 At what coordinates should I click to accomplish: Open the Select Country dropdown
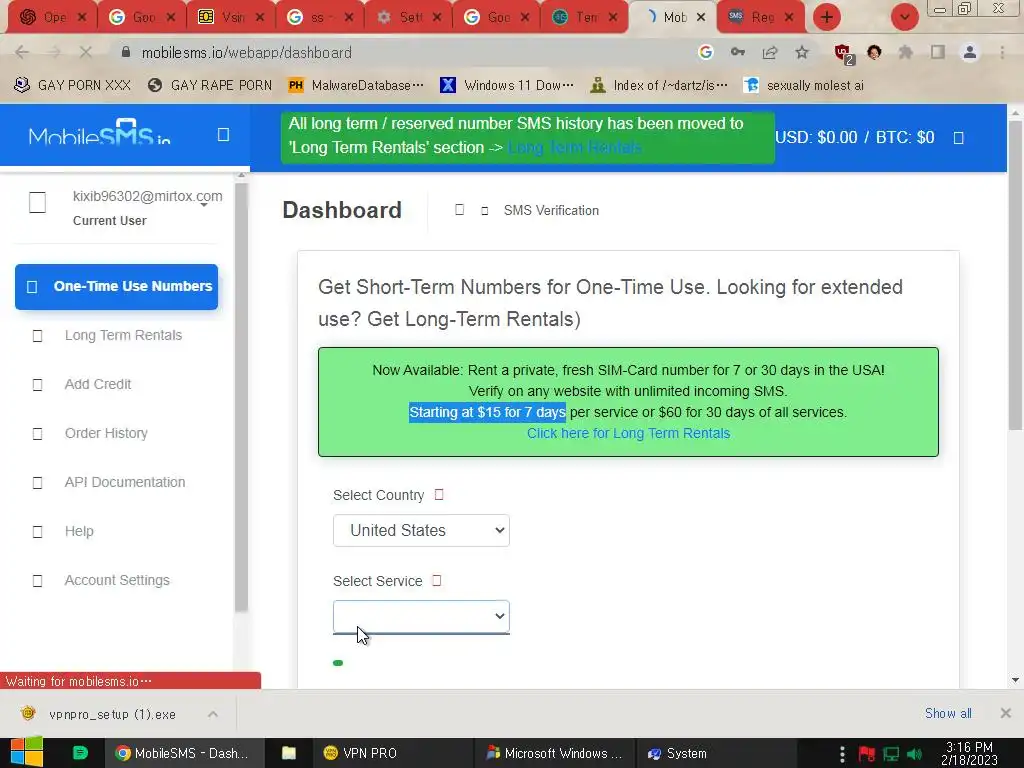[x=421, y=530]
